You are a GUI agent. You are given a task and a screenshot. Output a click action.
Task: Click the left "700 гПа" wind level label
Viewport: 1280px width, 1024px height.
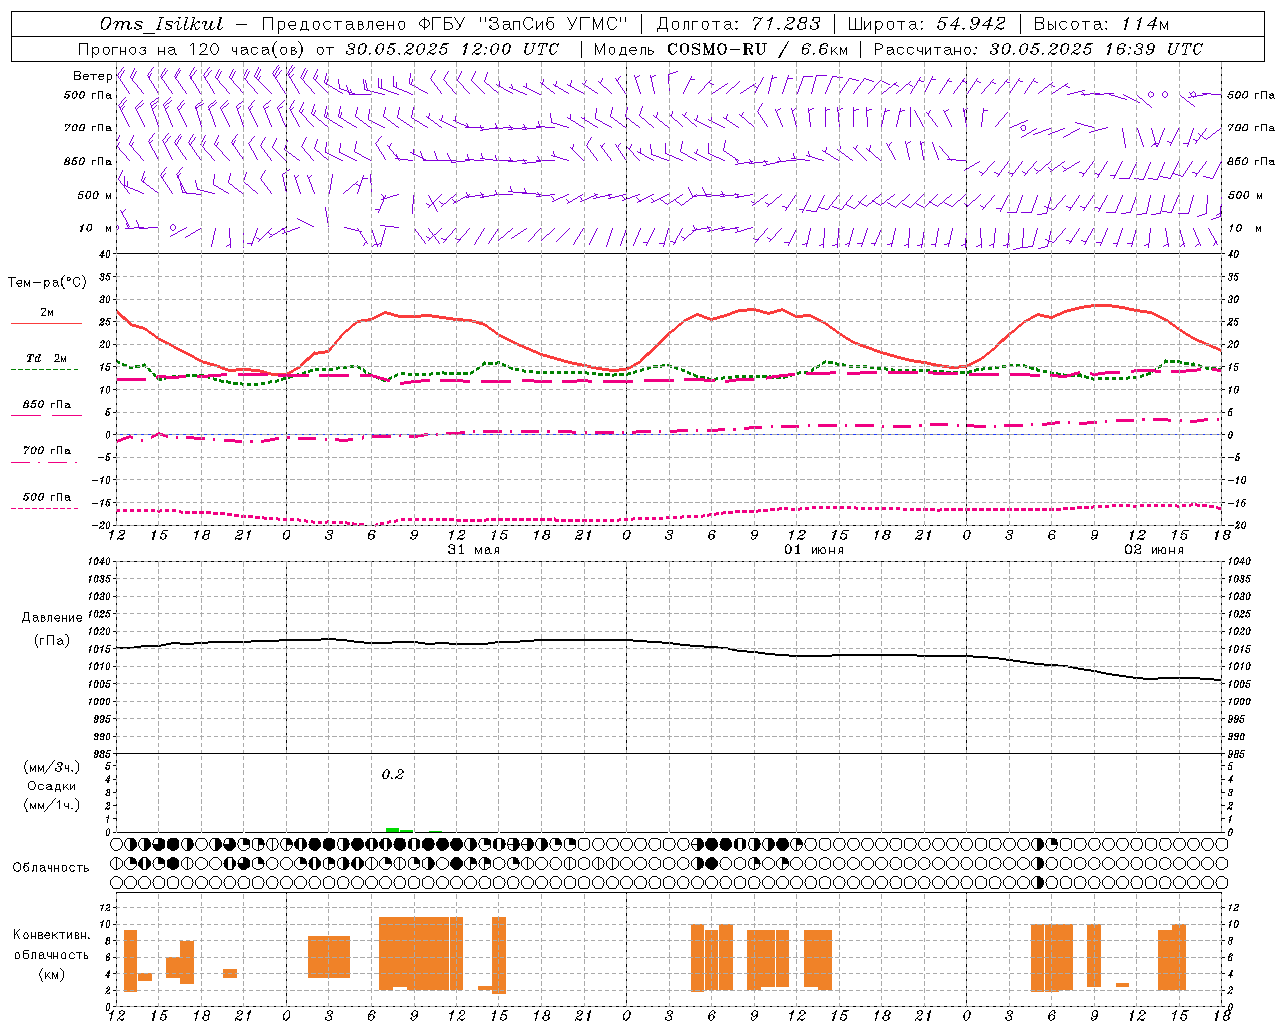click(88, 128)
